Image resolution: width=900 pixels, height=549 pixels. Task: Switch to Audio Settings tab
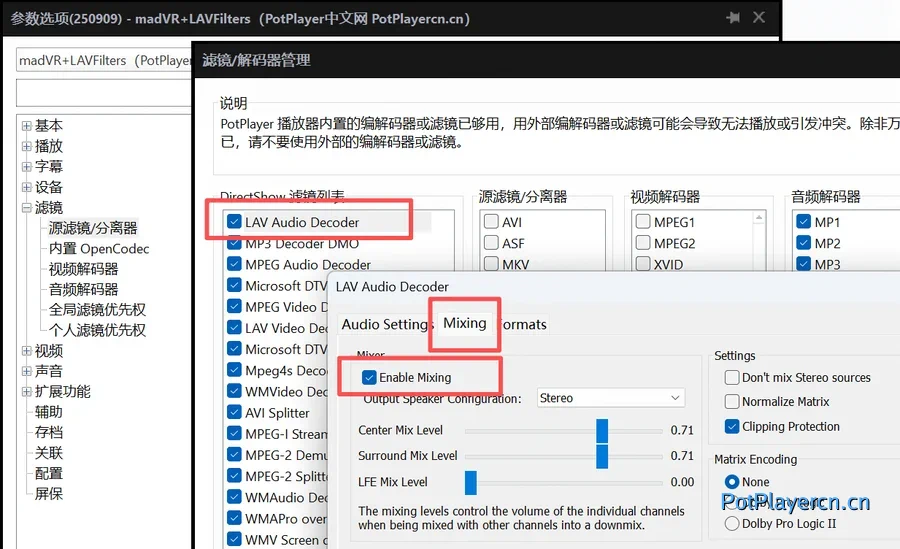[x=387, y=324]
